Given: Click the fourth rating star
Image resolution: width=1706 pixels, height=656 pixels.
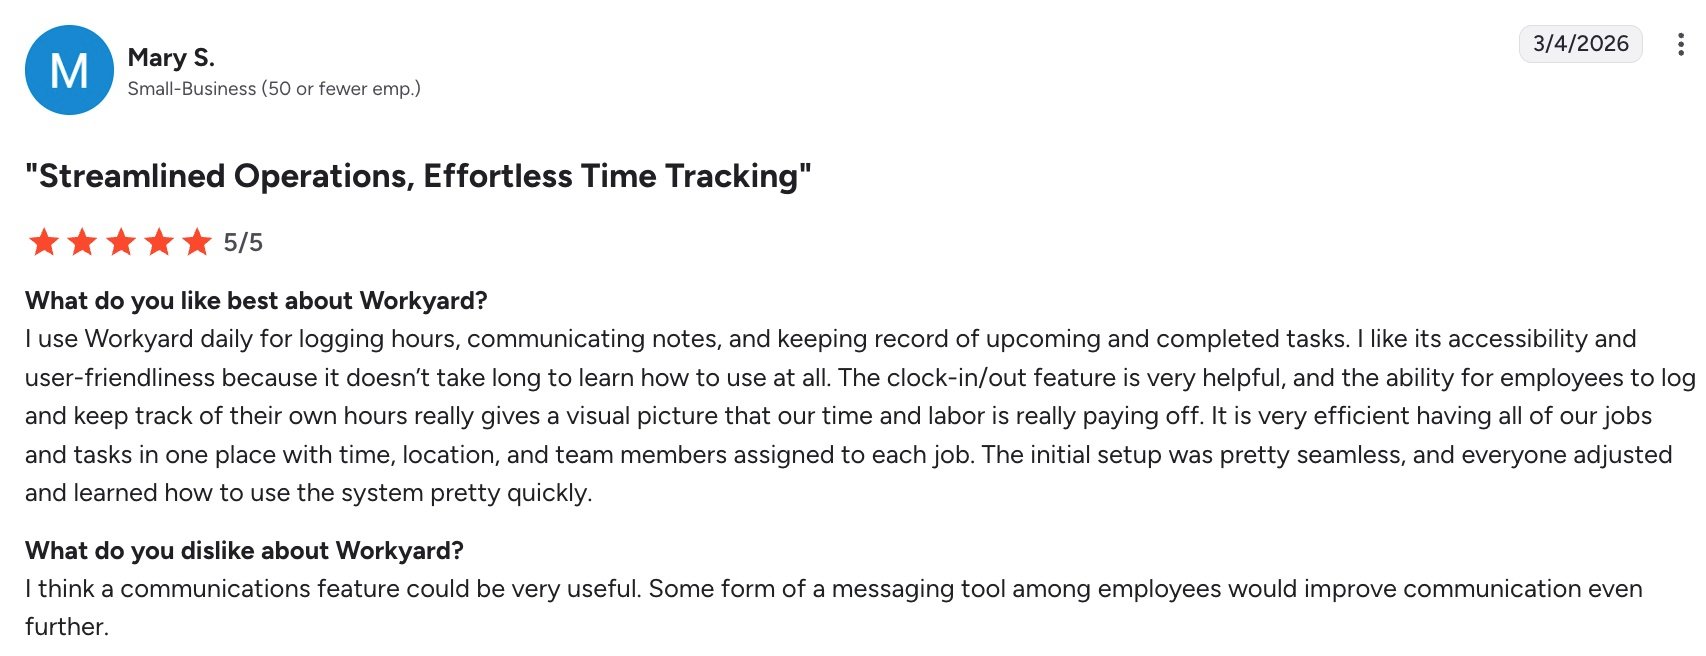Looking at the screenshot, I should click(159, 242).
